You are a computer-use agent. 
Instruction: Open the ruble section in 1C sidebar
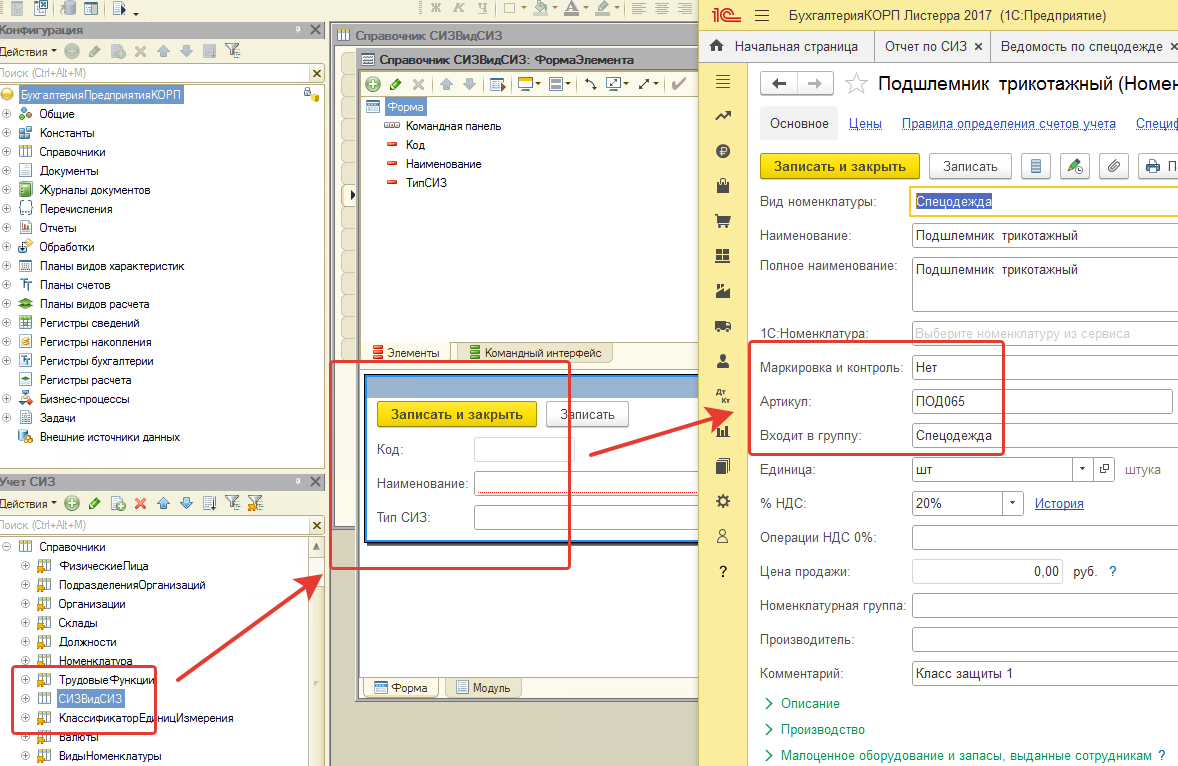click(x=723, y=151)
